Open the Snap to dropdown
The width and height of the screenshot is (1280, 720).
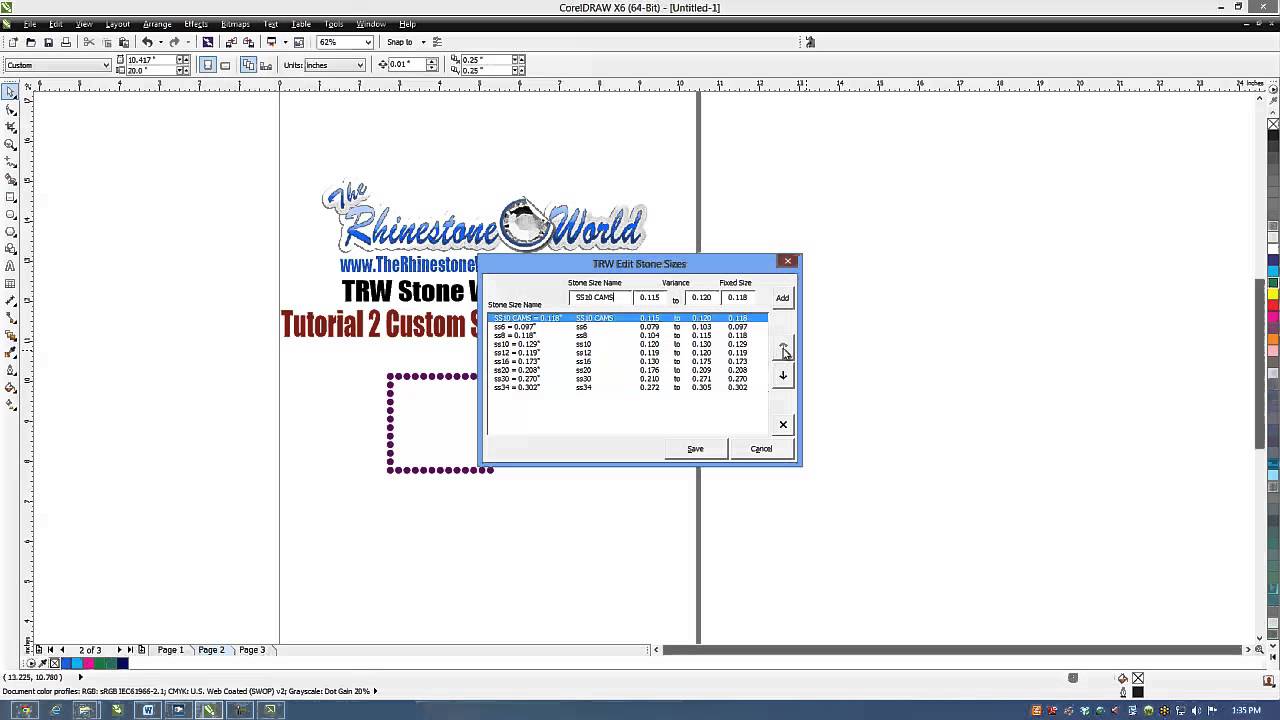423,42
